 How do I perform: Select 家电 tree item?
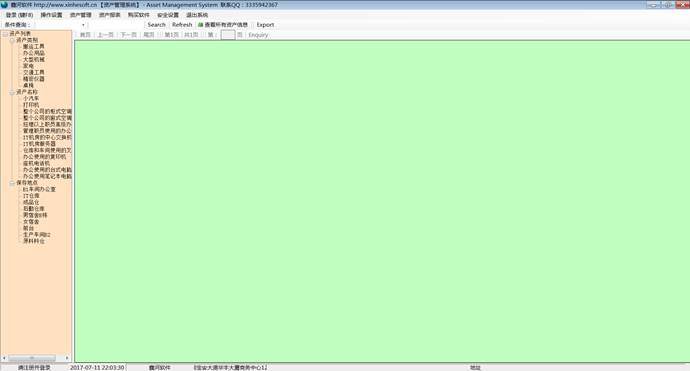click(28, 66)
